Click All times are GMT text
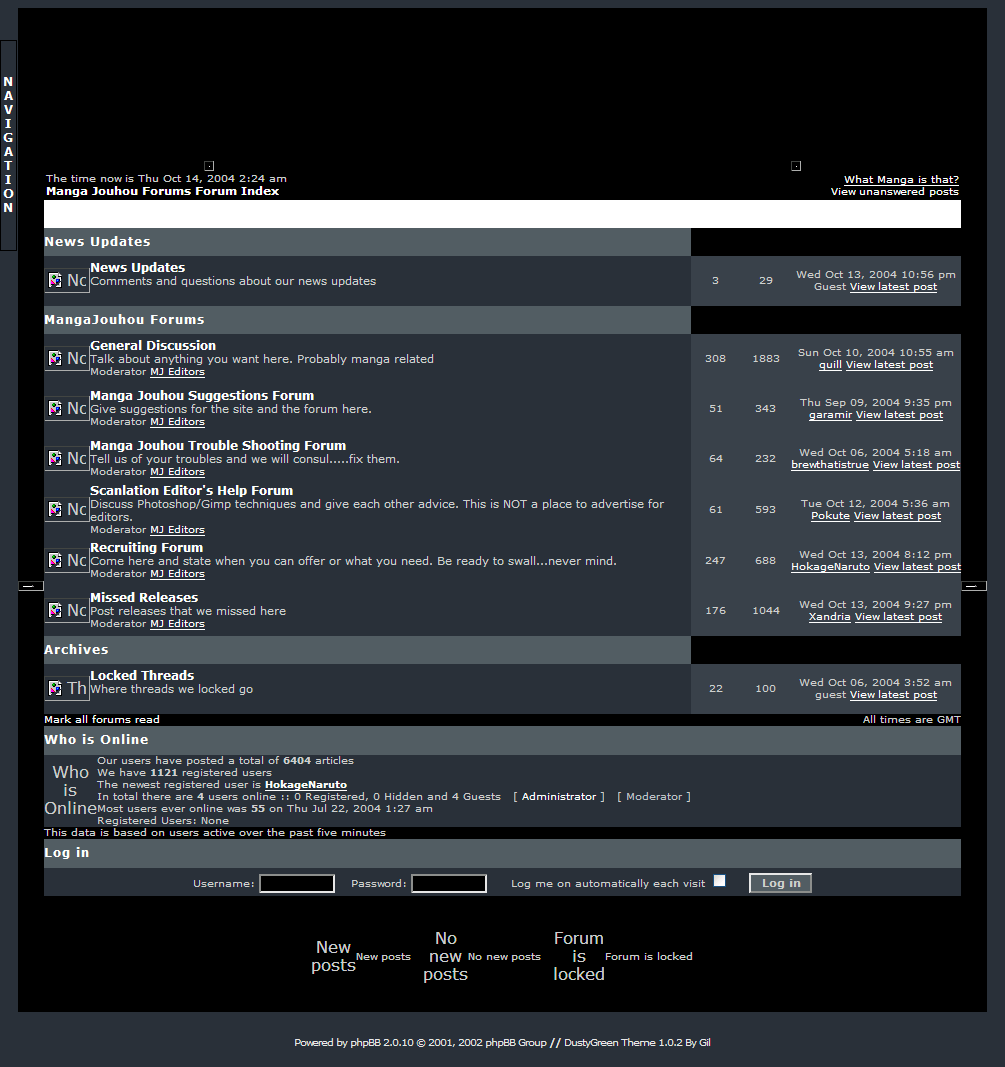The height and width of the screenshot is (1067, 1005). 912,719
